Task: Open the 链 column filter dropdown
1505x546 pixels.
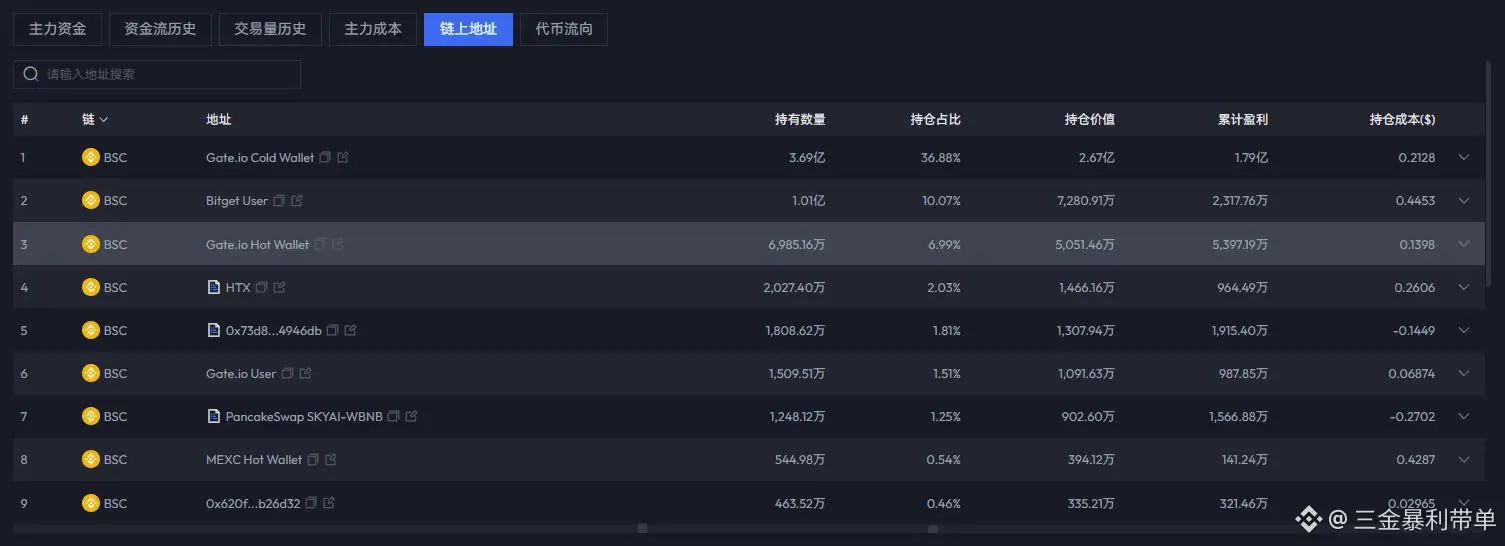Action: pyautogui.click(x=95, y=119)
